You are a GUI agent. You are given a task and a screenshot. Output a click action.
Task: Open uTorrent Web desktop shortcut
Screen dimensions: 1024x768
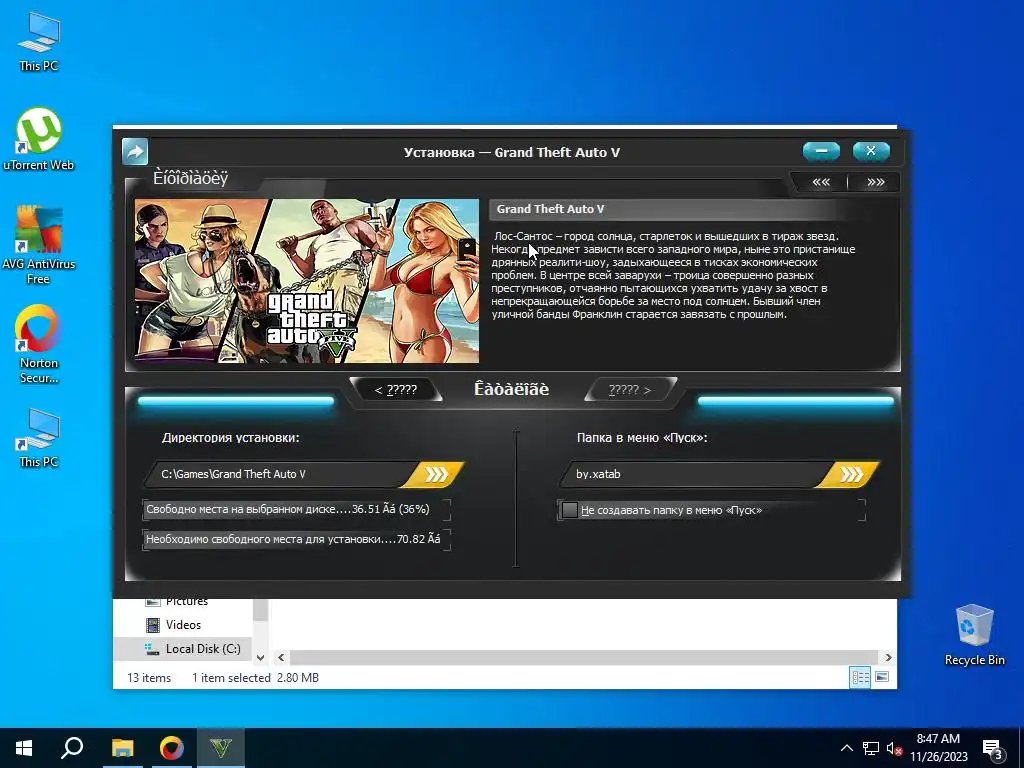click(x=39, y=139)
